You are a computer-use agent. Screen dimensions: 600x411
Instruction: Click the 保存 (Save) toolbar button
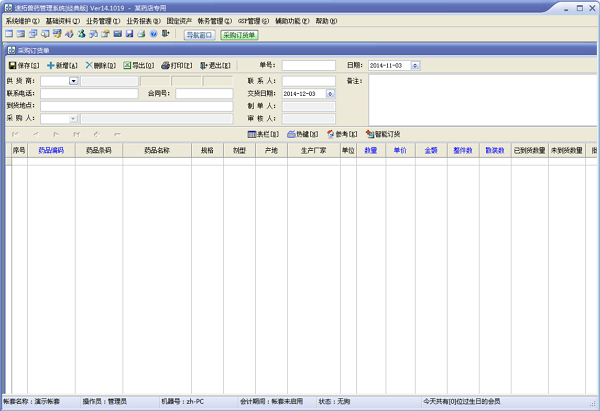(23, 65)
